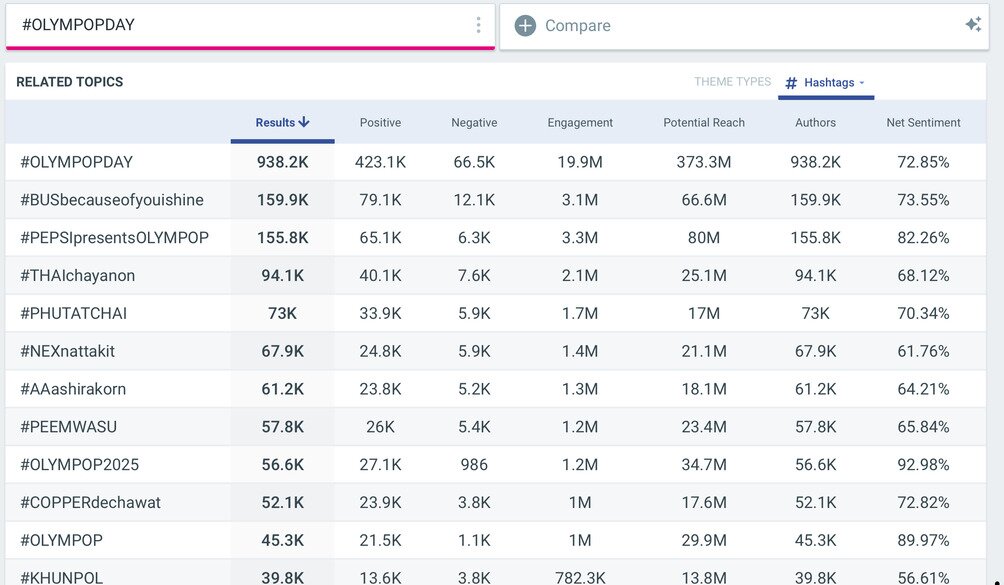
Task: Click the 155.8K Results value
Action: 282,237
